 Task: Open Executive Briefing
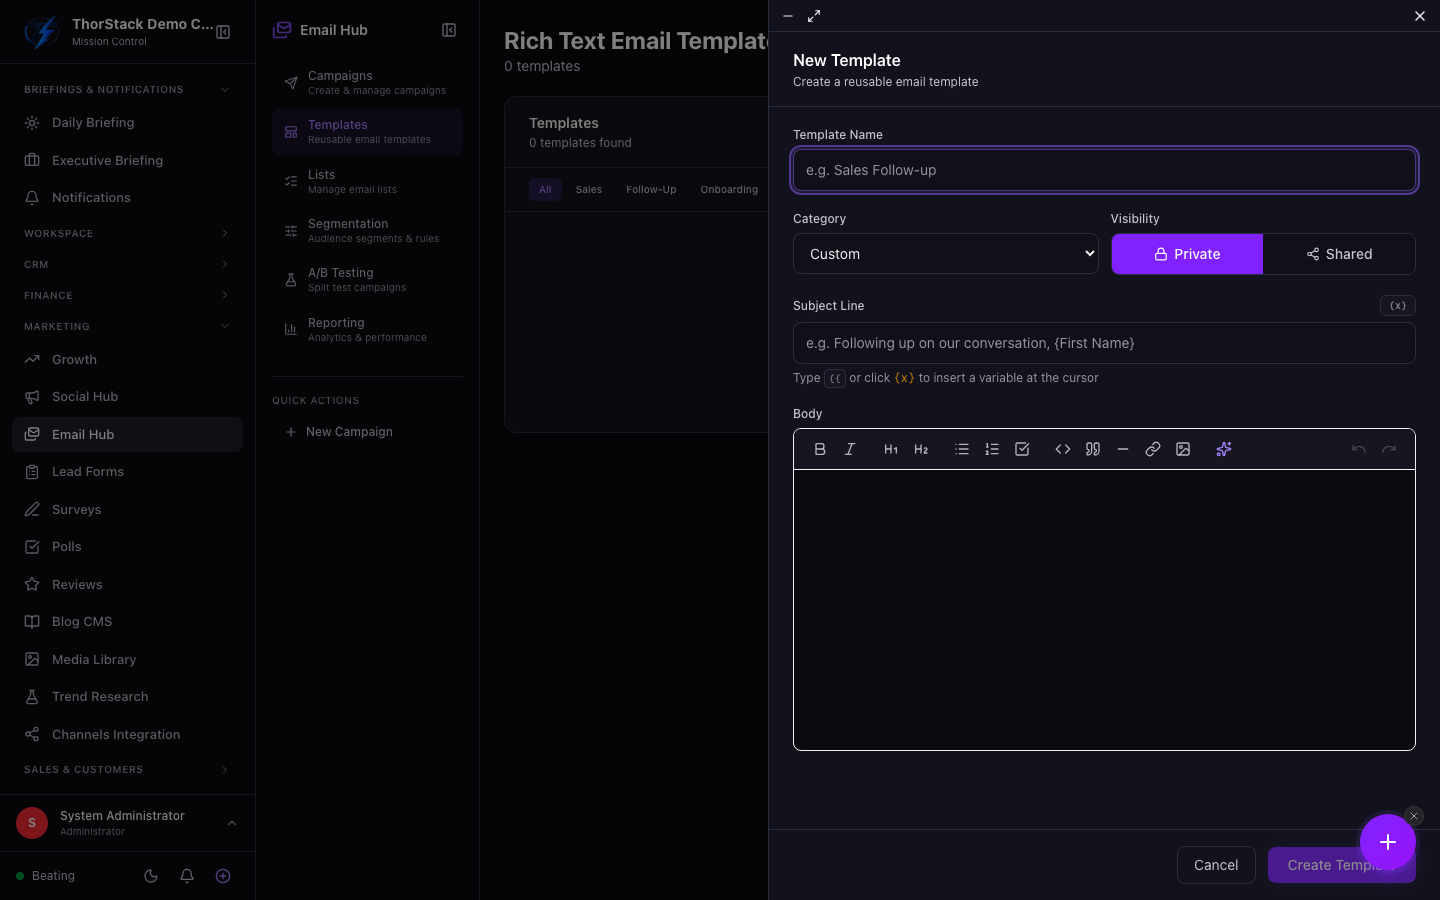coord(128,160)
